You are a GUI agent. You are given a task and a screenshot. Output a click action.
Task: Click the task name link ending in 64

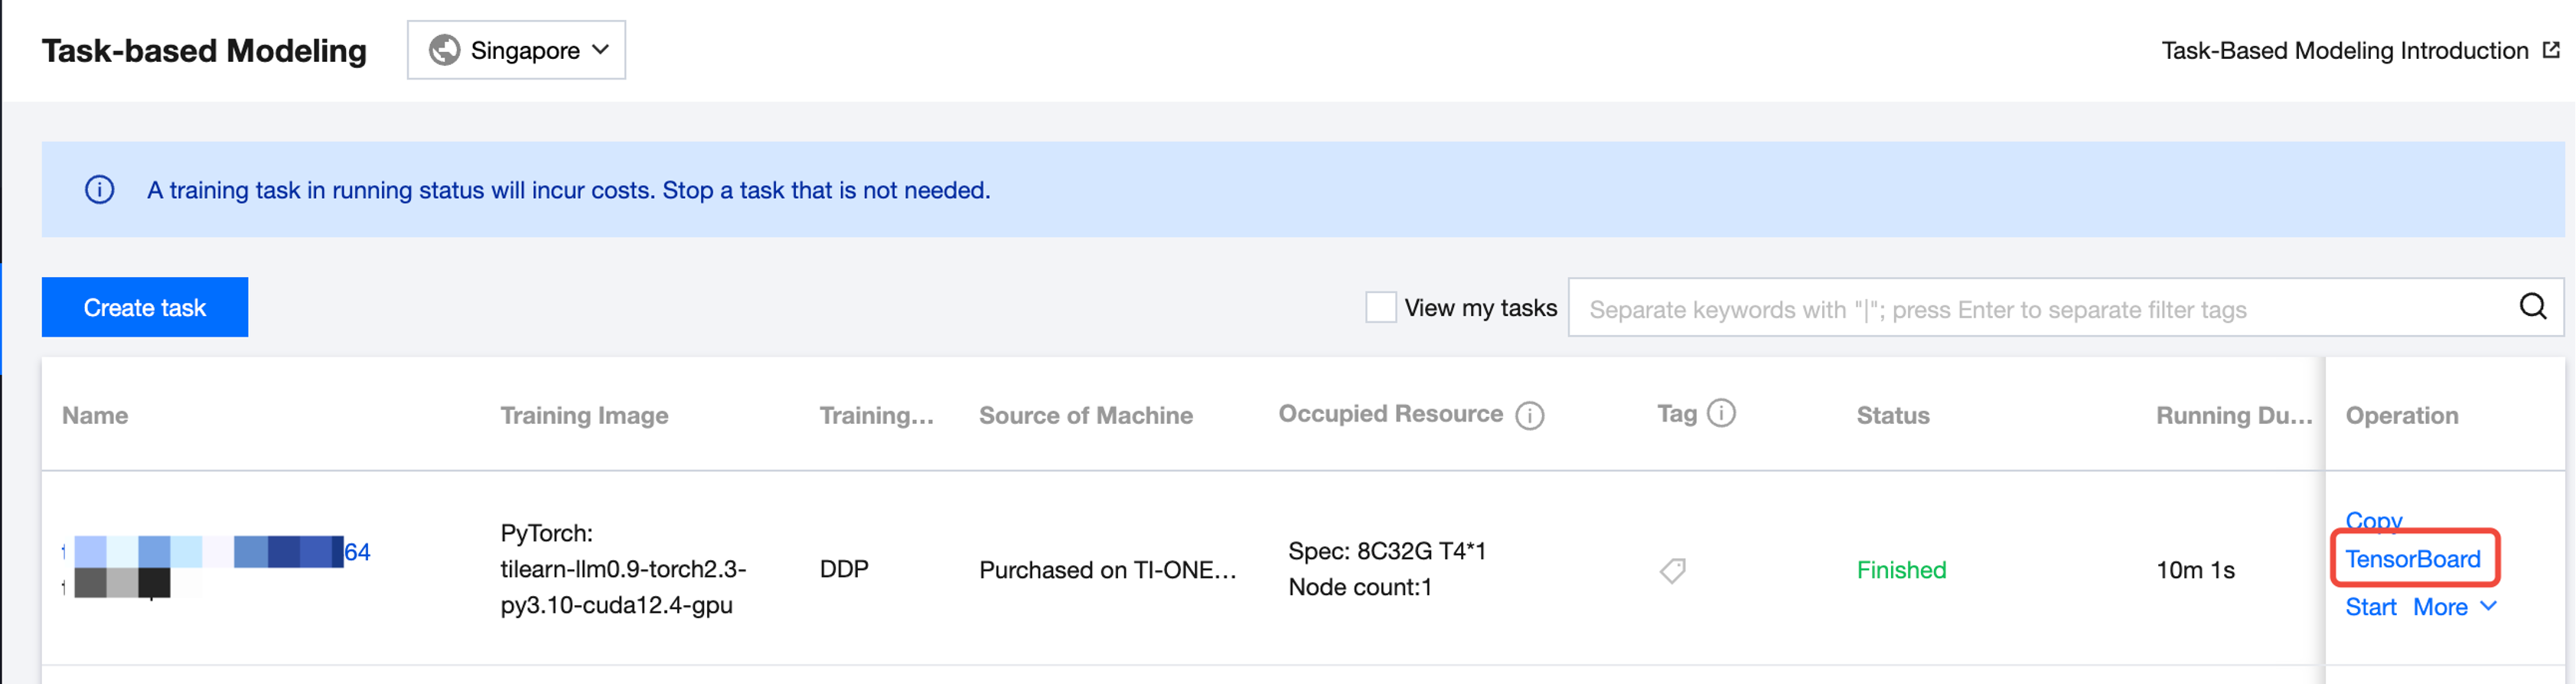click(x=357, y=551)
